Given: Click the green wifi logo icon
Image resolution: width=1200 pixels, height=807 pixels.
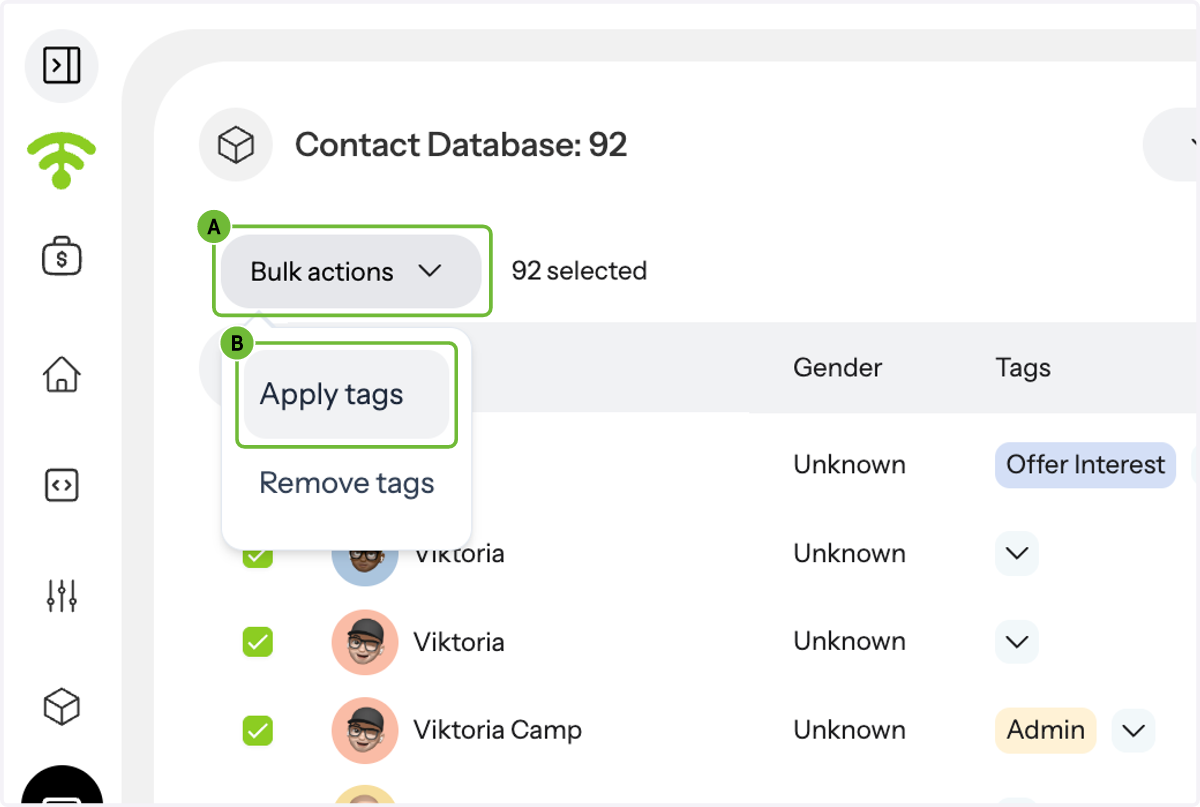Looking at the screenshot, I should coord(61,160).
